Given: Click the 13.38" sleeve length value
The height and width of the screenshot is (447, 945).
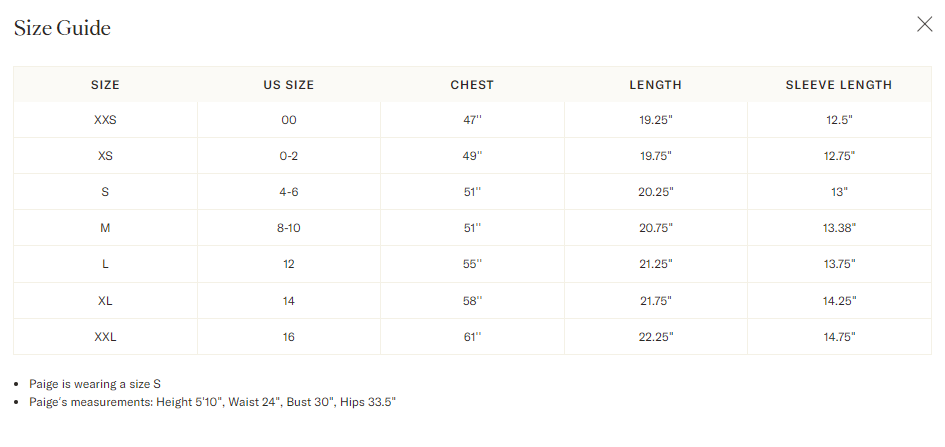Looking at the screenshot, I should [839, 228].
